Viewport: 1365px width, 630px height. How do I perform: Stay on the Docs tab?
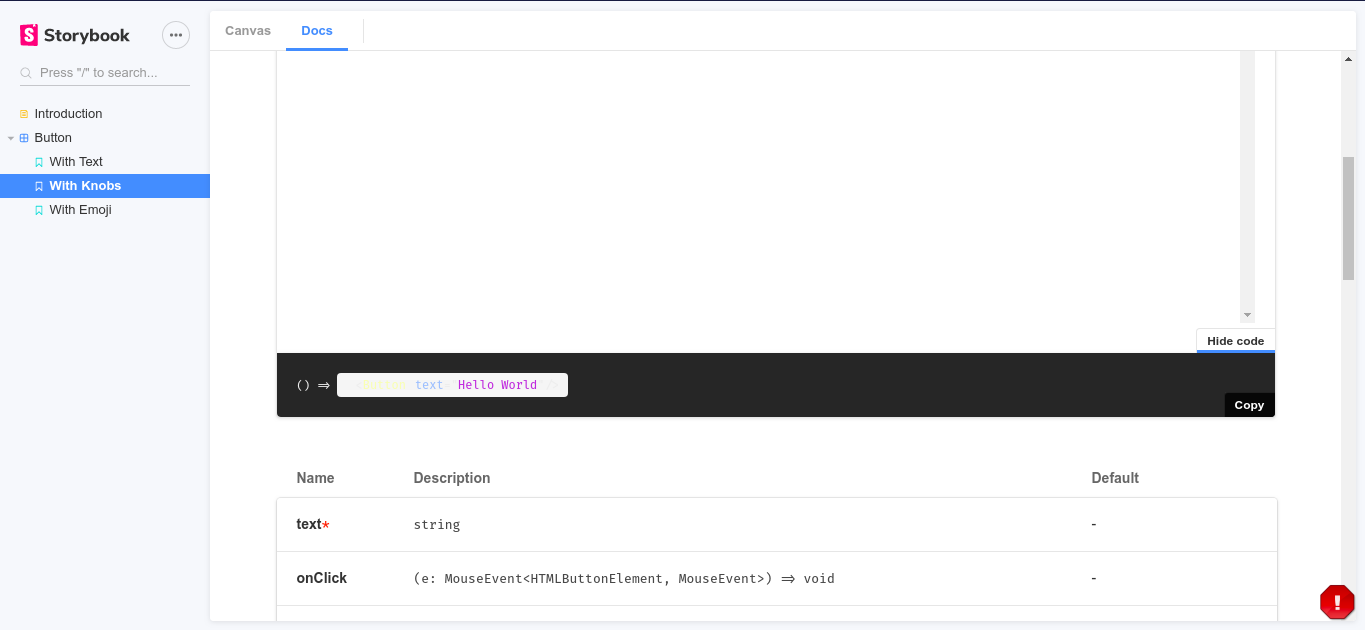317,30
